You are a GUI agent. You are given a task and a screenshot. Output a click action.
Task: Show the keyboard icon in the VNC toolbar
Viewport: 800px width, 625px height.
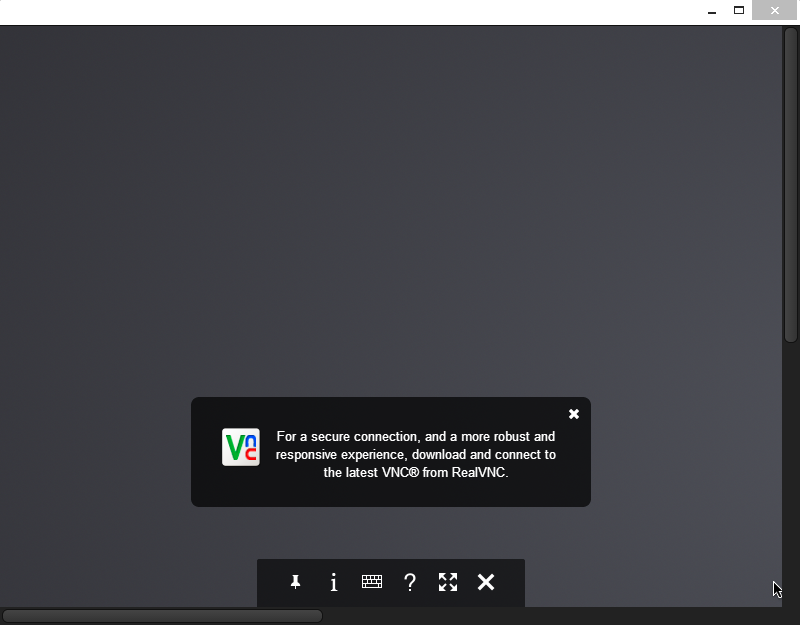371,582
